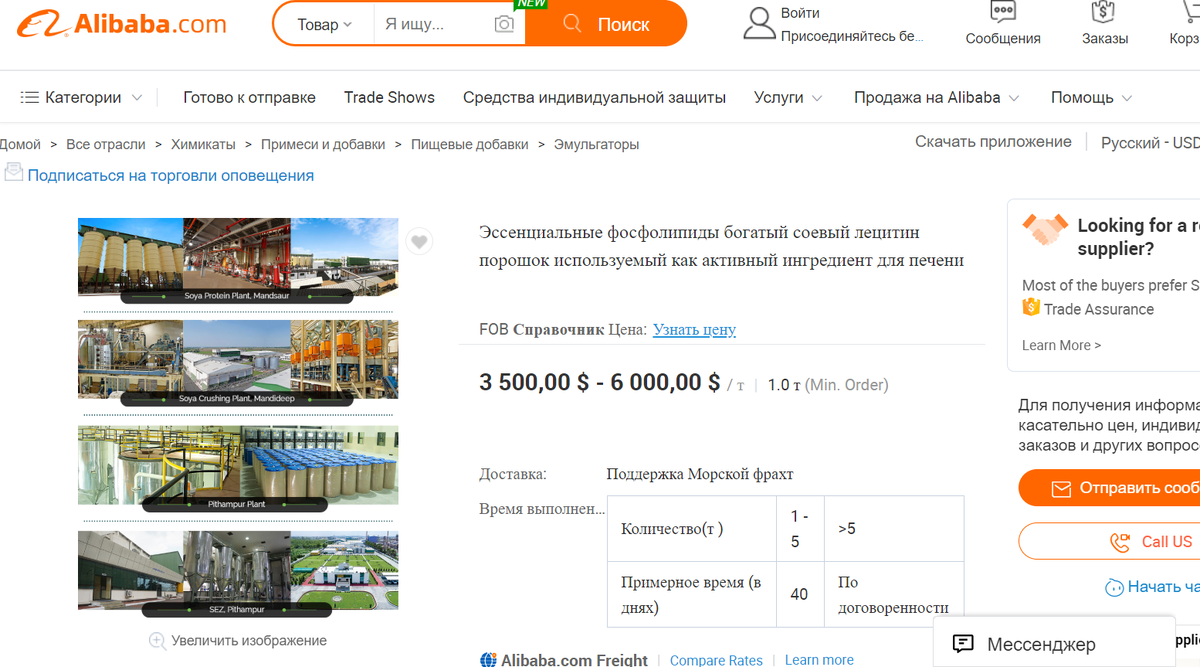Click the heart favorite icon
The width and height of the screenshot is (1200, 667).
point(420,241)
